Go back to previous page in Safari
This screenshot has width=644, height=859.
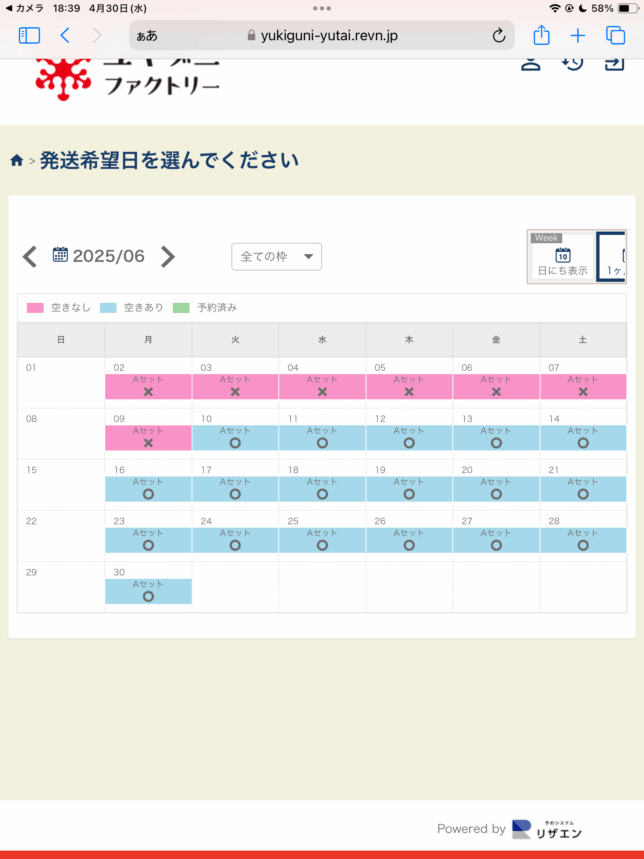(x=65, y=36)
